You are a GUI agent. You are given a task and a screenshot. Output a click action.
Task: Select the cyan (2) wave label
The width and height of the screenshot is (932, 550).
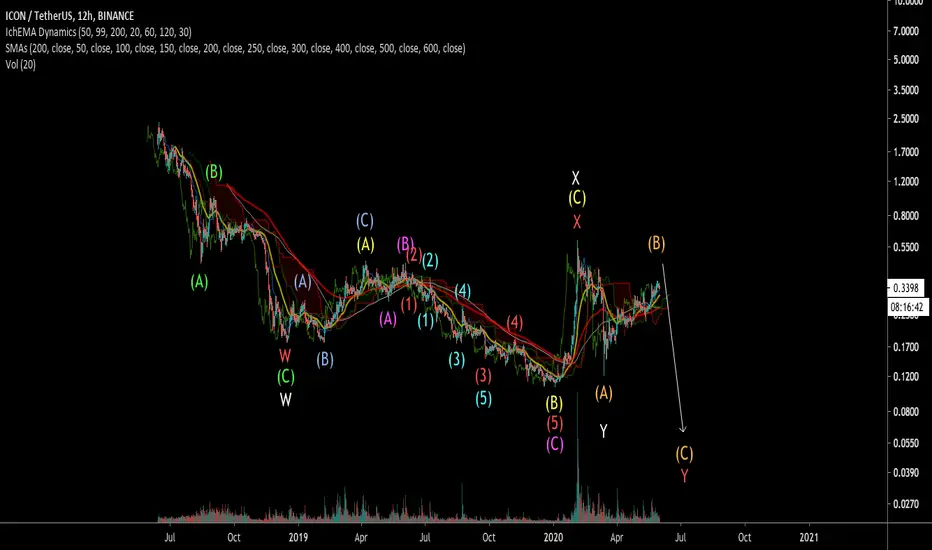point(430,260)
